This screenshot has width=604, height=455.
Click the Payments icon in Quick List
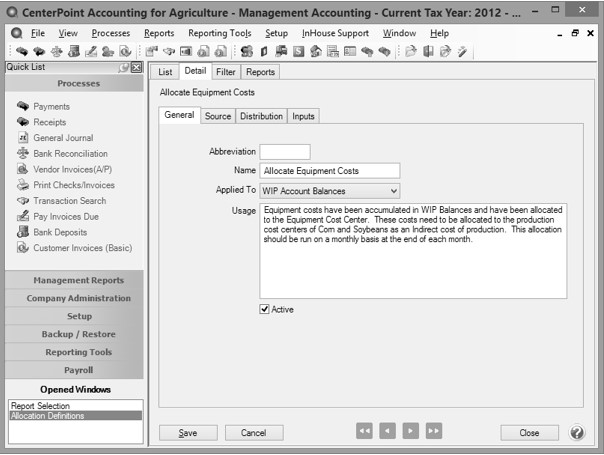click(x=23, y=106)
